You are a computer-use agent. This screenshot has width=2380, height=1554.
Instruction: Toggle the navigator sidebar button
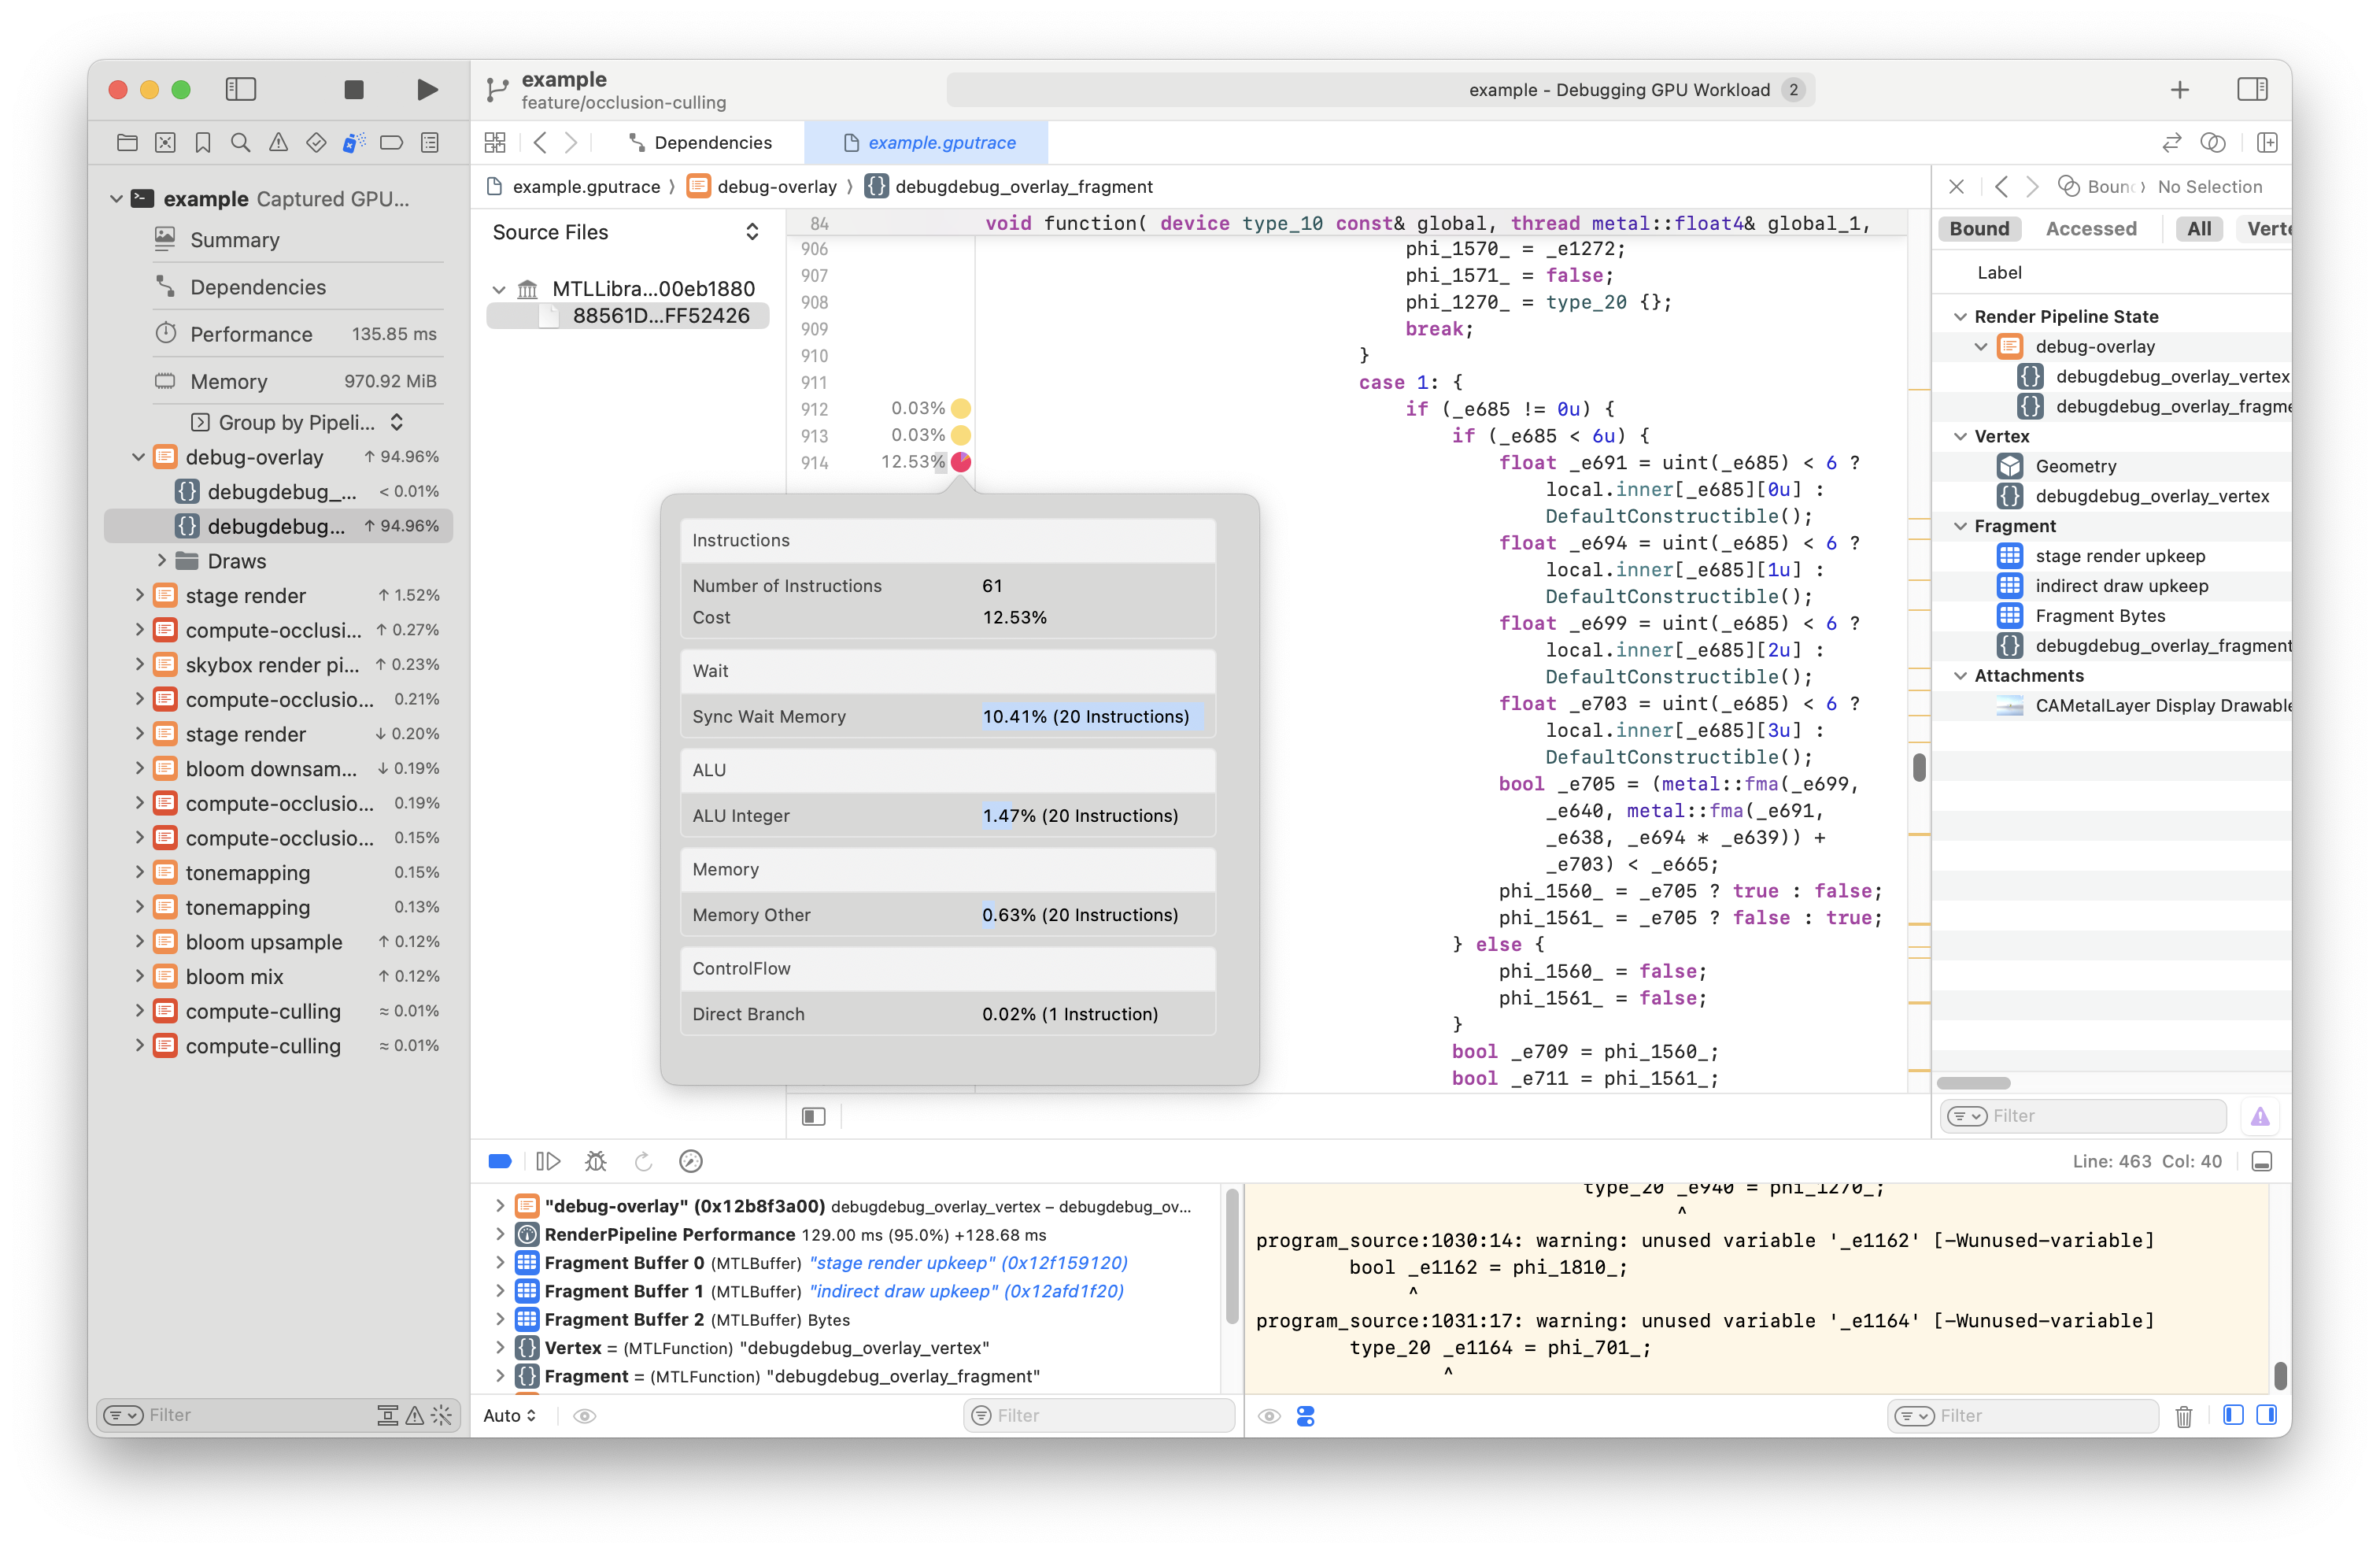241,89
